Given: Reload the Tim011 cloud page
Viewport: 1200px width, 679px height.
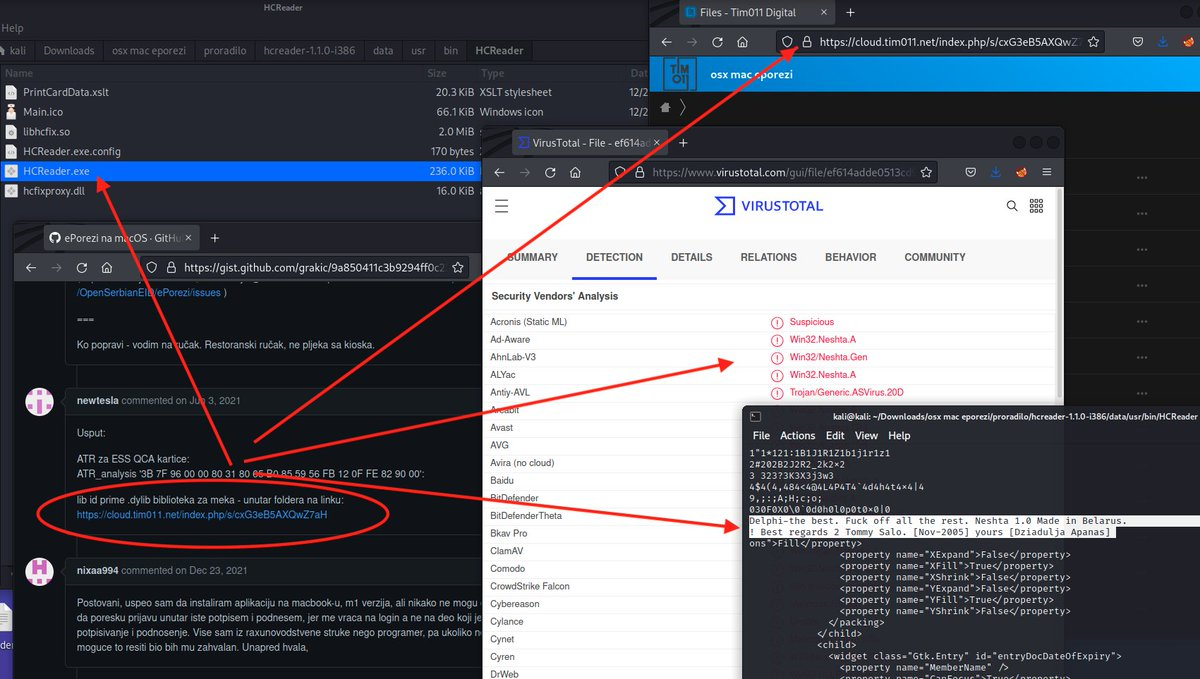Looking at the screenshot, I should pyautogui.click(x=717, y=43).
